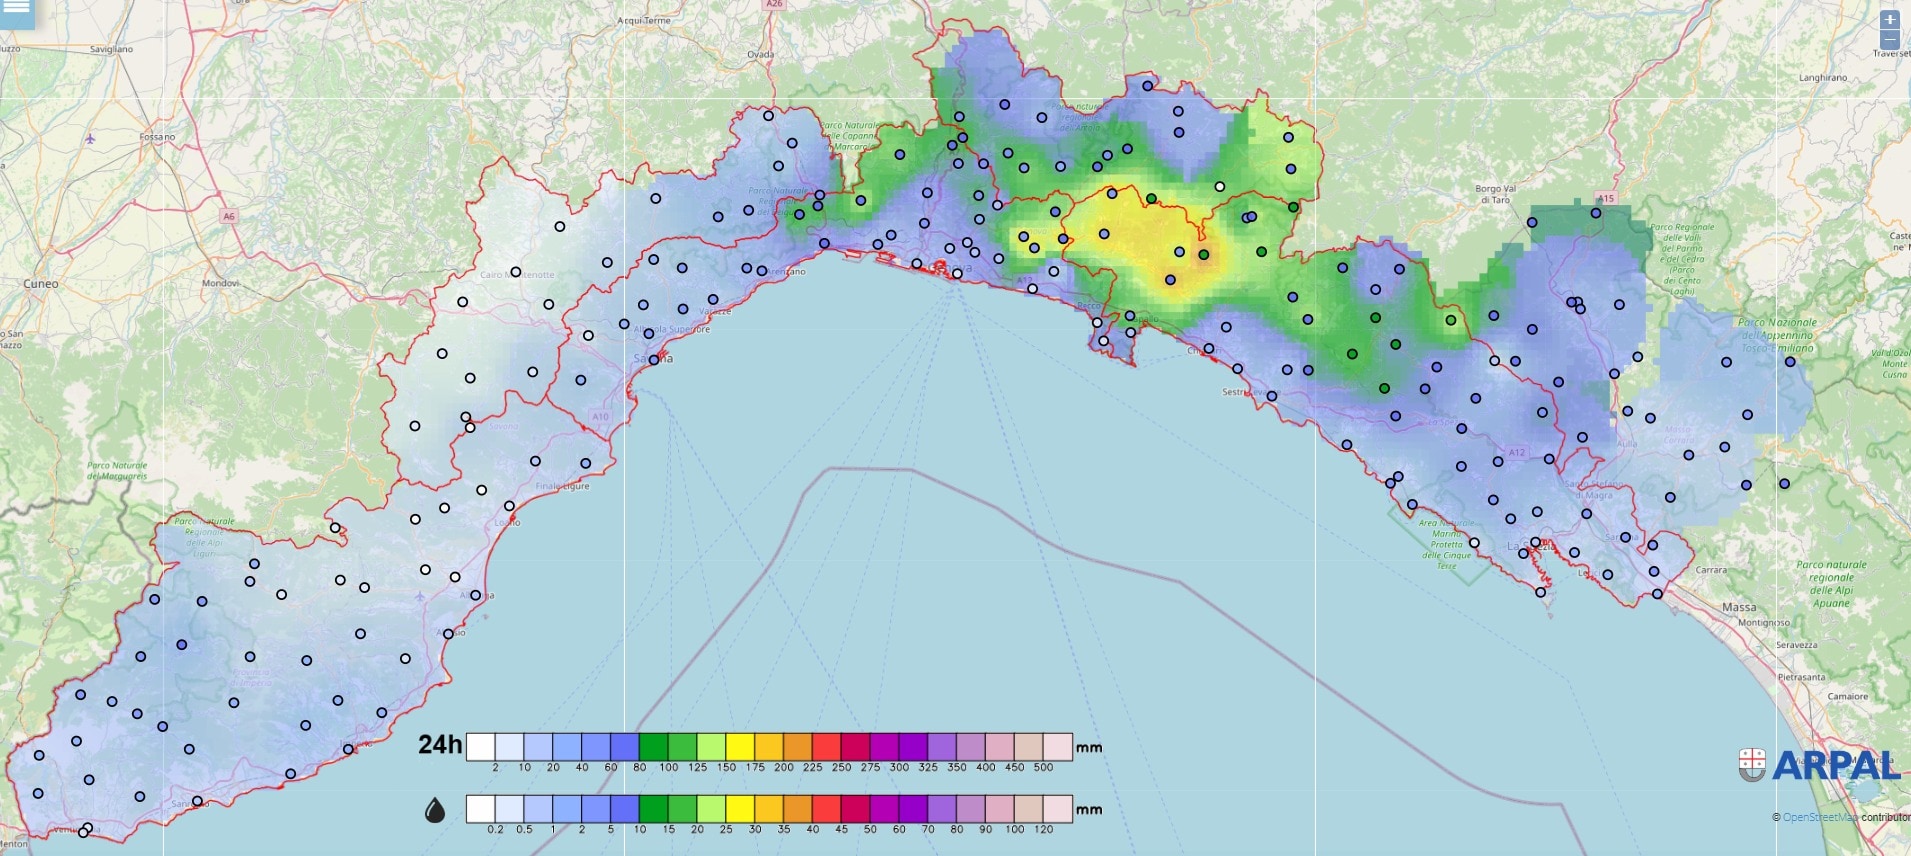Pick the yellow 25-30 swatch in the drop legend

tap(740, 809)
